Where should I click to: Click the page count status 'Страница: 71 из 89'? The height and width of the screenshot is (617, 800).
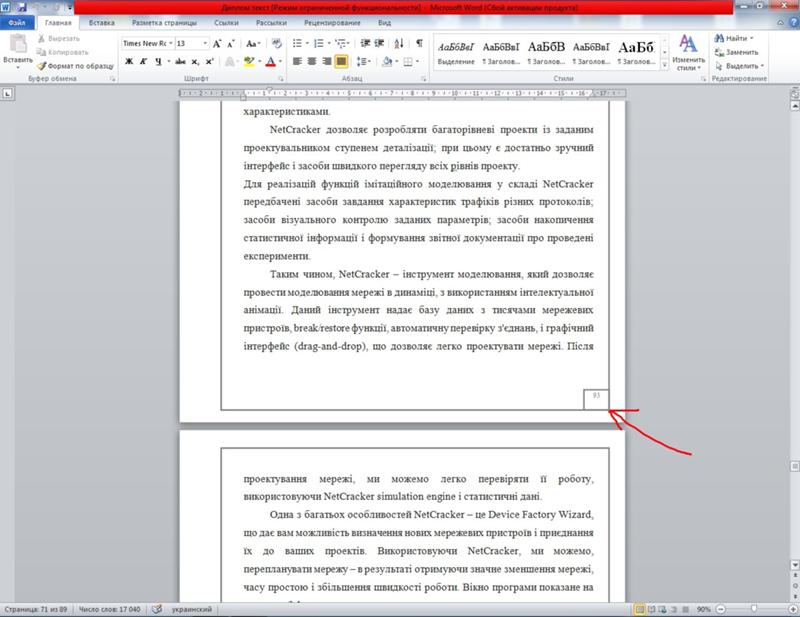click(x=36, y=609)
